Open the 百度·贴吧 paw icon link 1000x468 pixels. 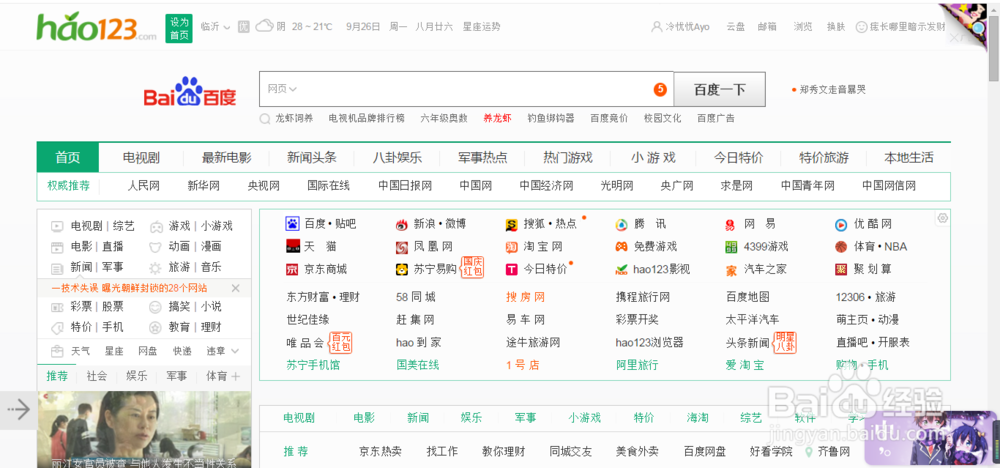tap(292, 224)
